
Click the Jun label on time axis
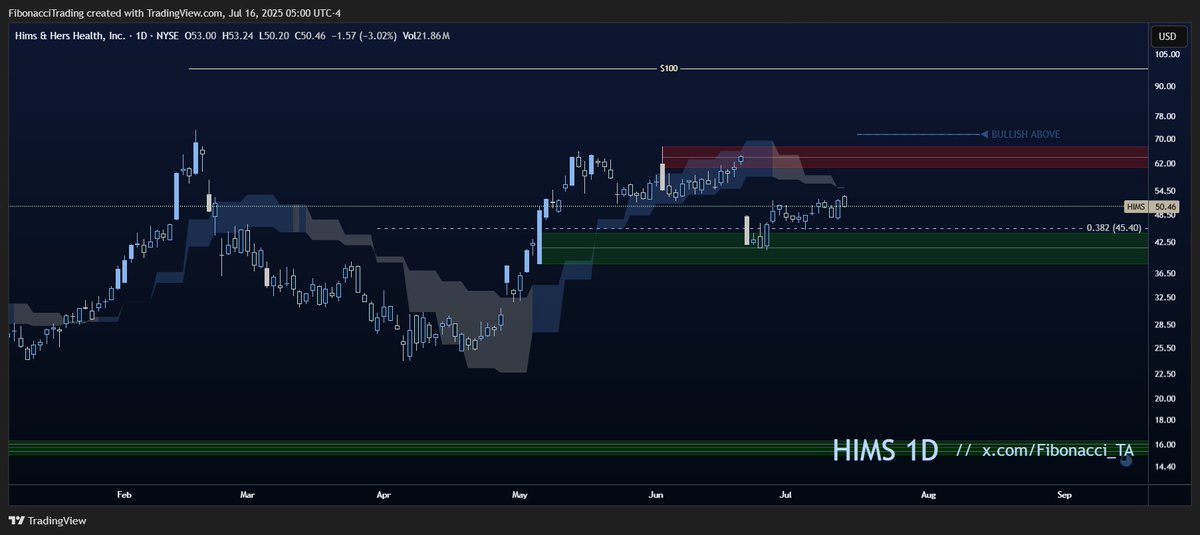[656, 495]
